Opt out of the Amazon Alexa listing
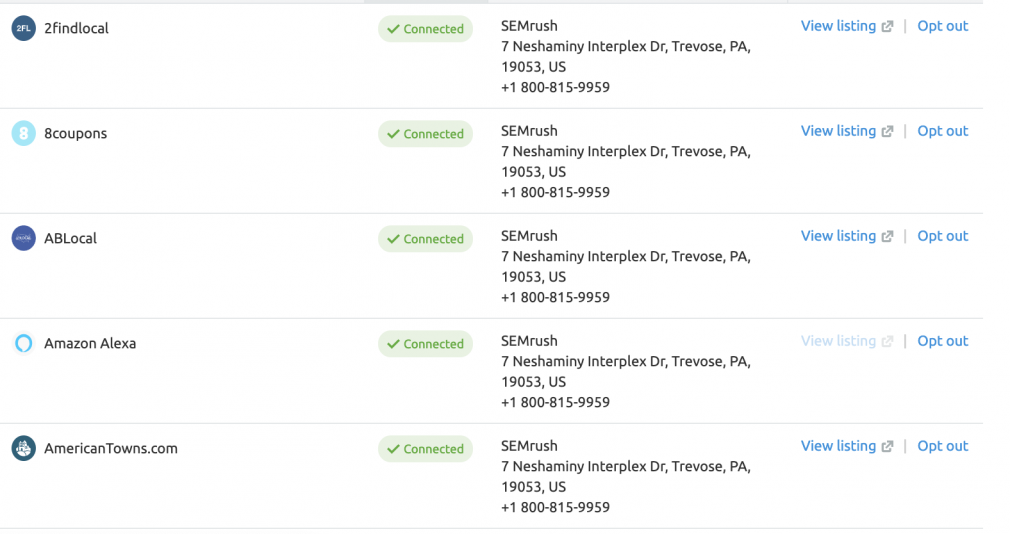 [x=942, y=341]
